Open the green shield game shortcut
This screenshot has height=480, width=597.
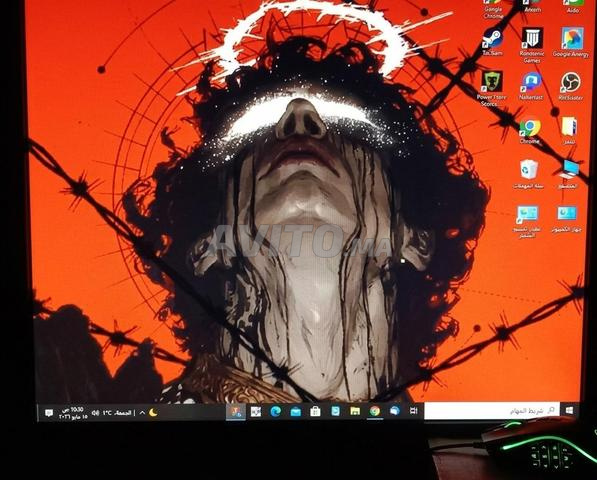coord(492,82)
